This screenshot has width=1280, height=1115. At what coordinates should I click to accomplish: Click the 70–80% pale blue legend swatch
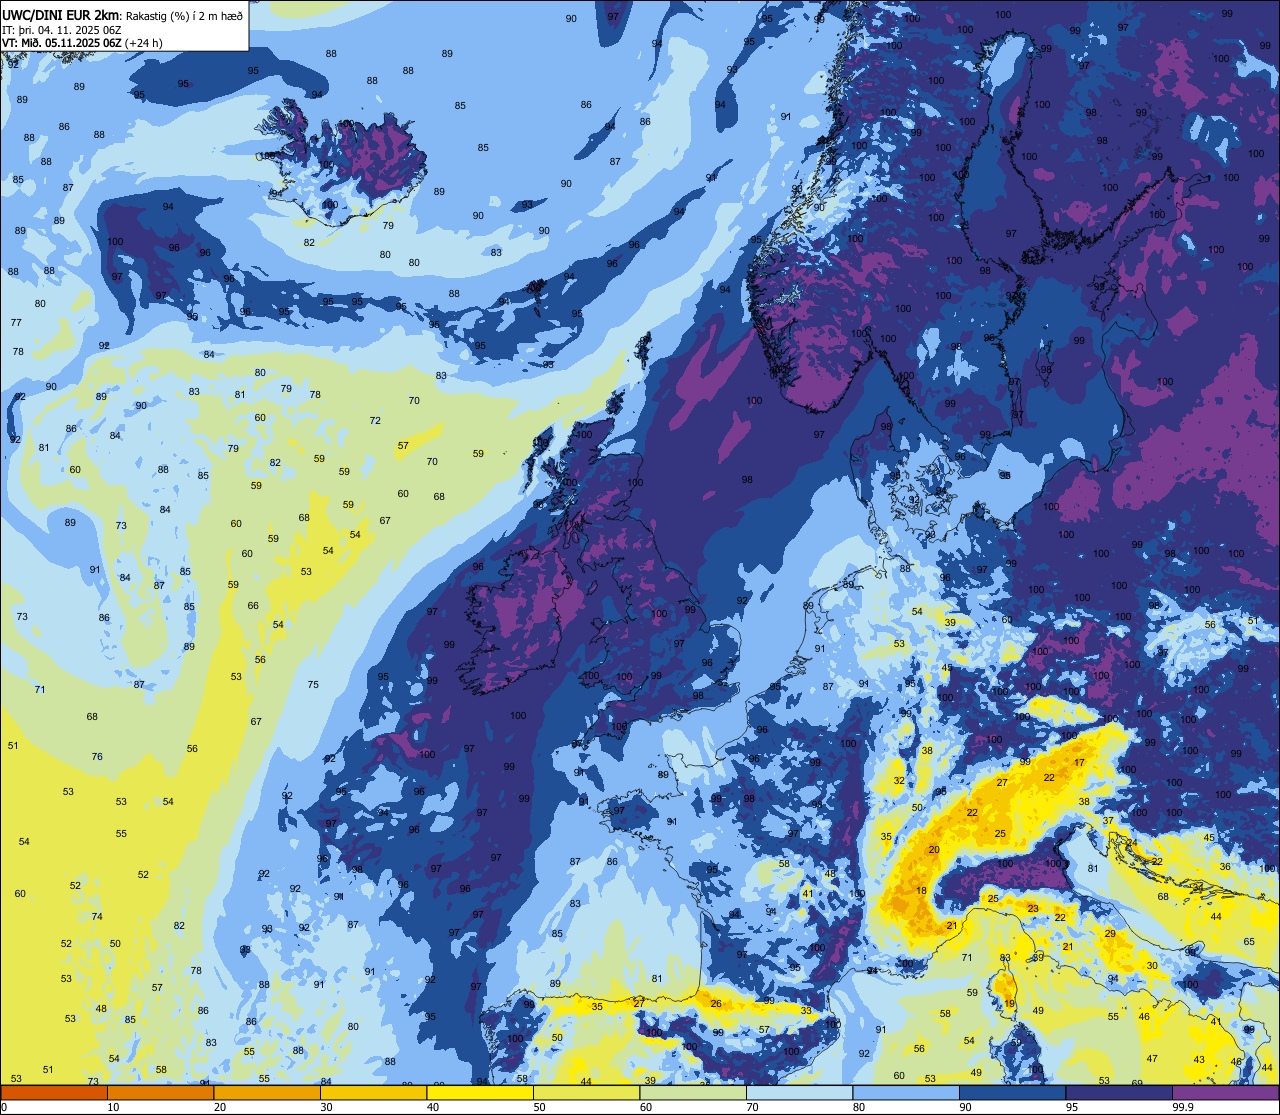click(x=799, y=1092)
